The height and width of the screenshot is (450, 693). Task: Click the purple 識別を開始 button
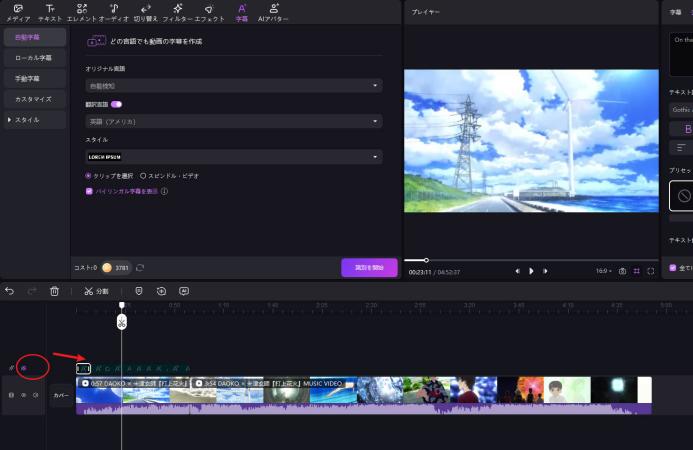(x=369, y=267)
